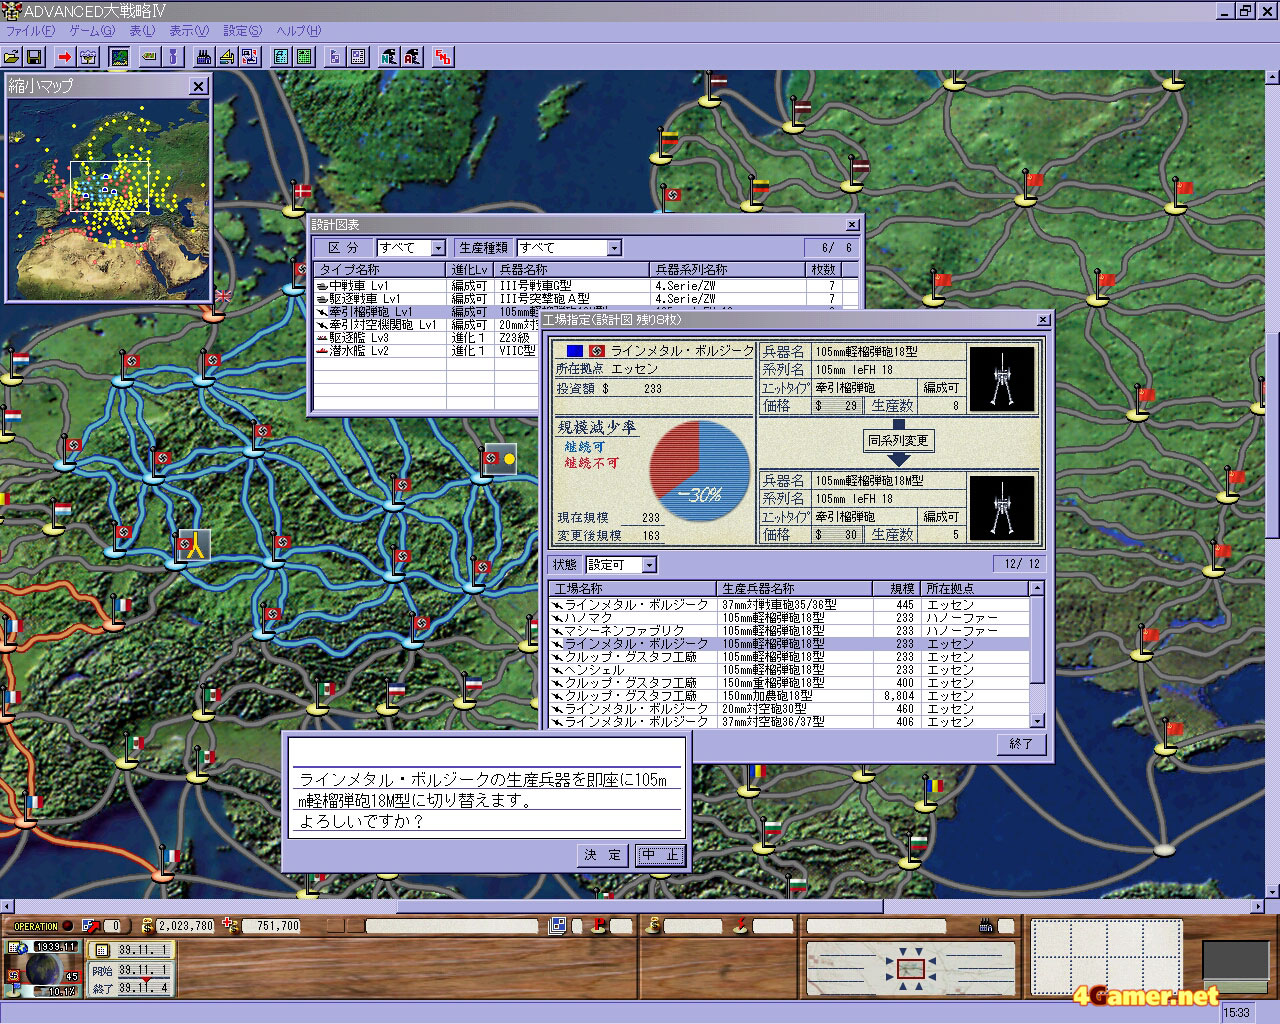
Task: Click the red flag icon in bottom bar
Action: tap(600, 926)
